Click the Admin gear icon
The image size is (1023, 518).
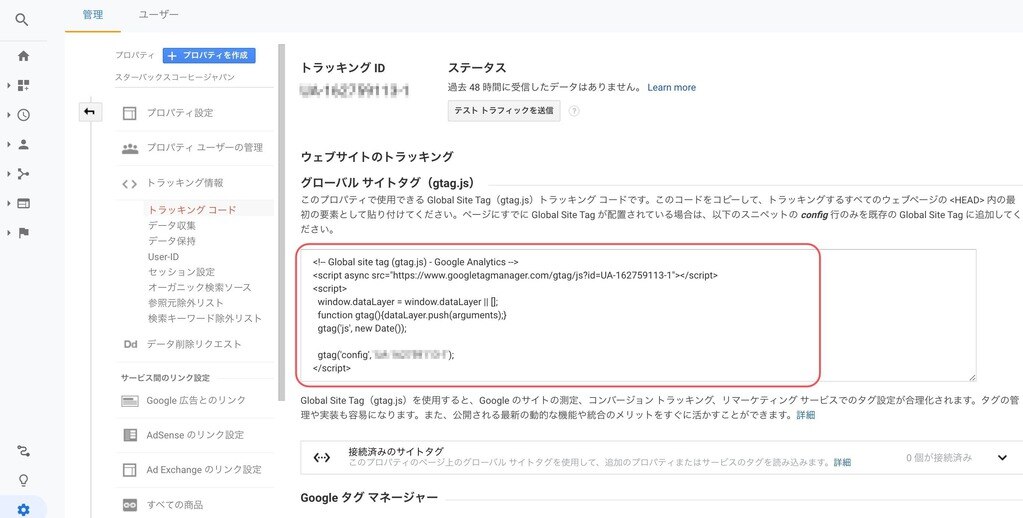23,509
